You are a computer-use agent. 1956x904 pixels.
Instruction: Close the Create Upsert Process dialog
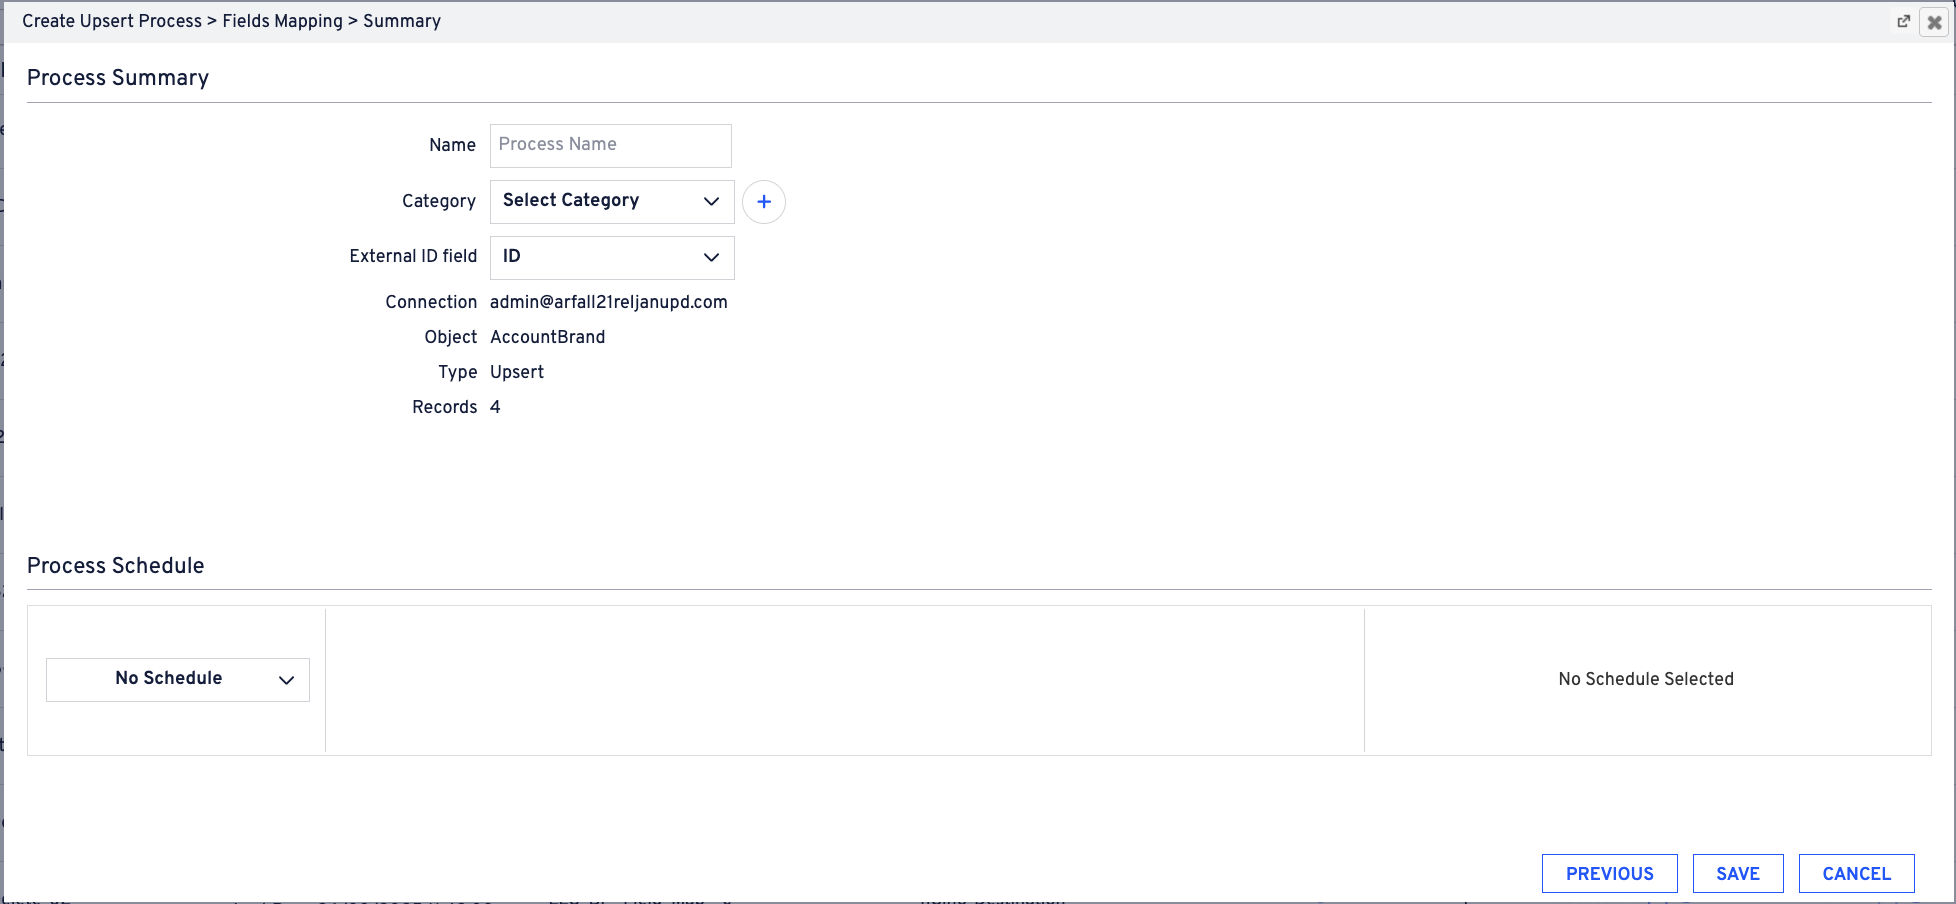tap(1933, 21)
